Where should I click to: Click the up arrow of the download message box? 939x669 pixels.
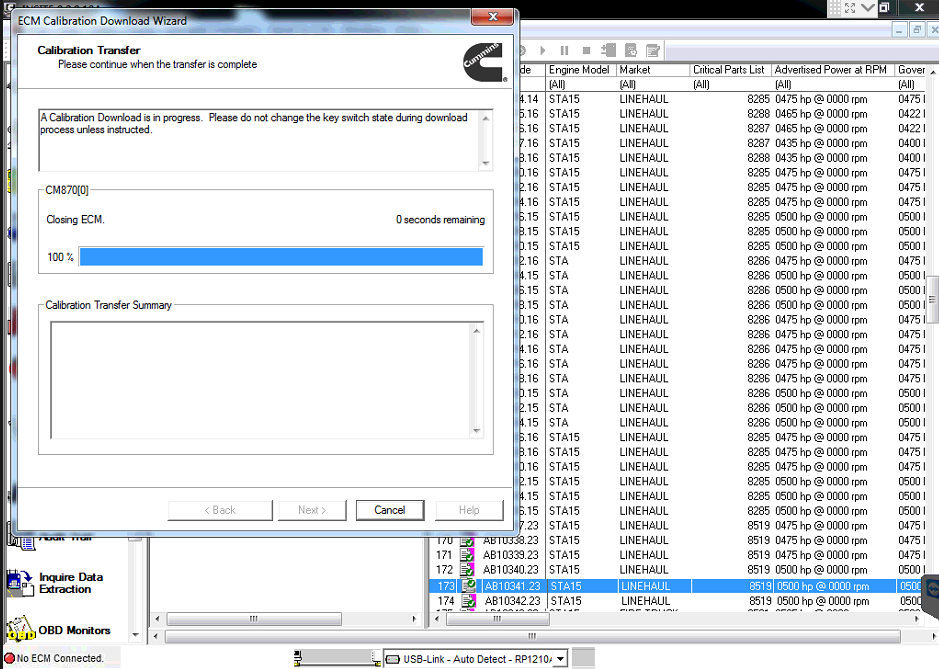click(486, 118)
